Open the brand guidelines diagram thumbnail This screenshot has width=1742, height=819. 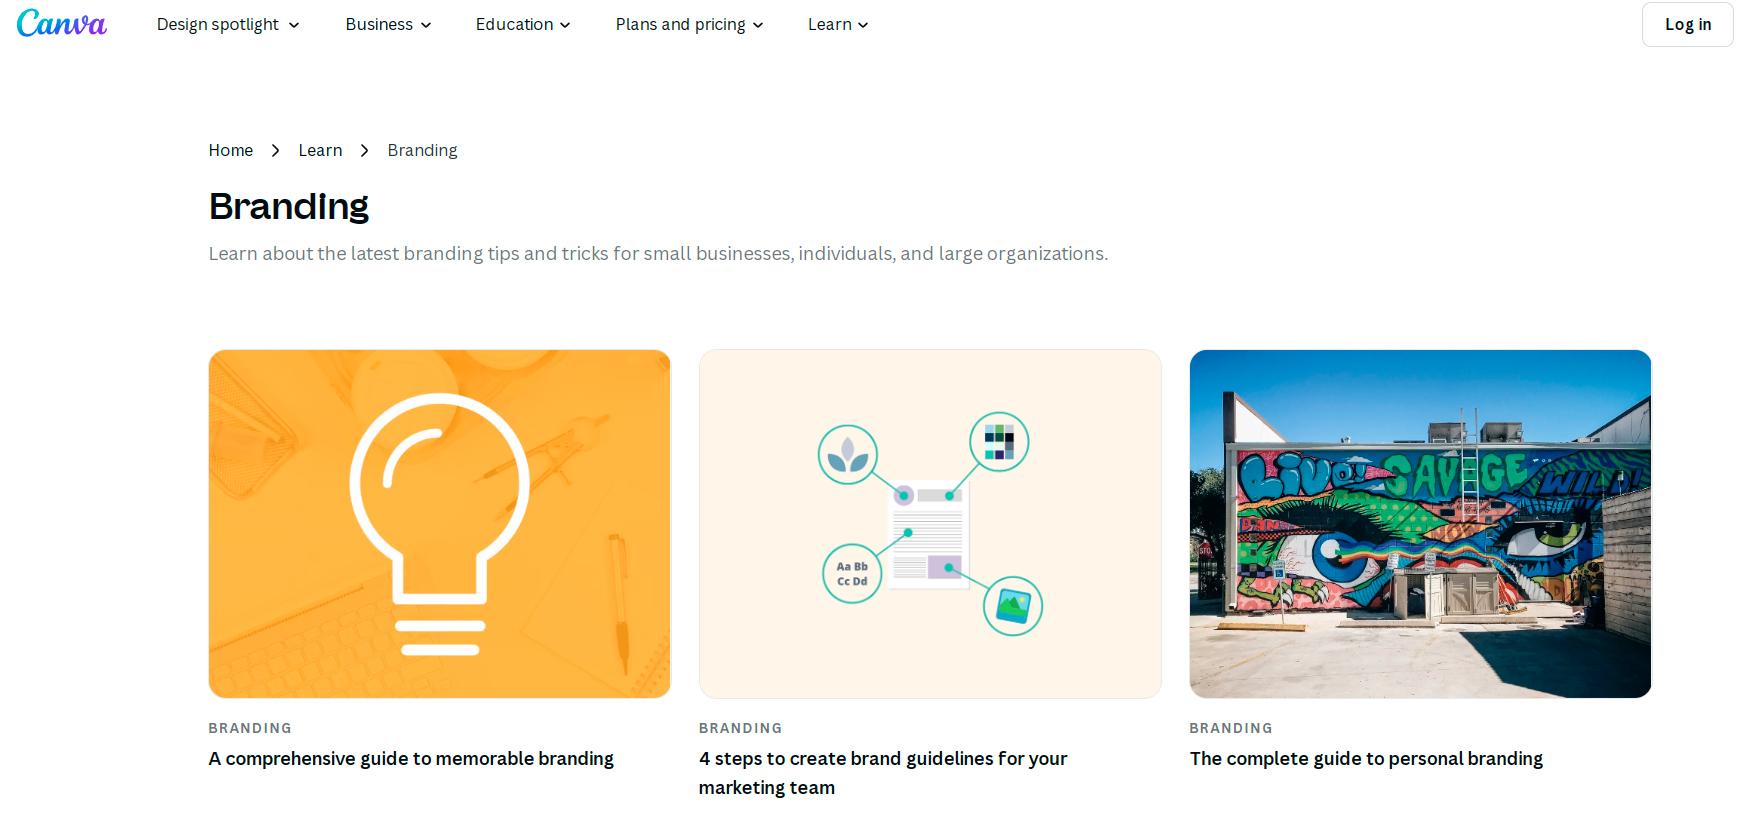point(930,524)
